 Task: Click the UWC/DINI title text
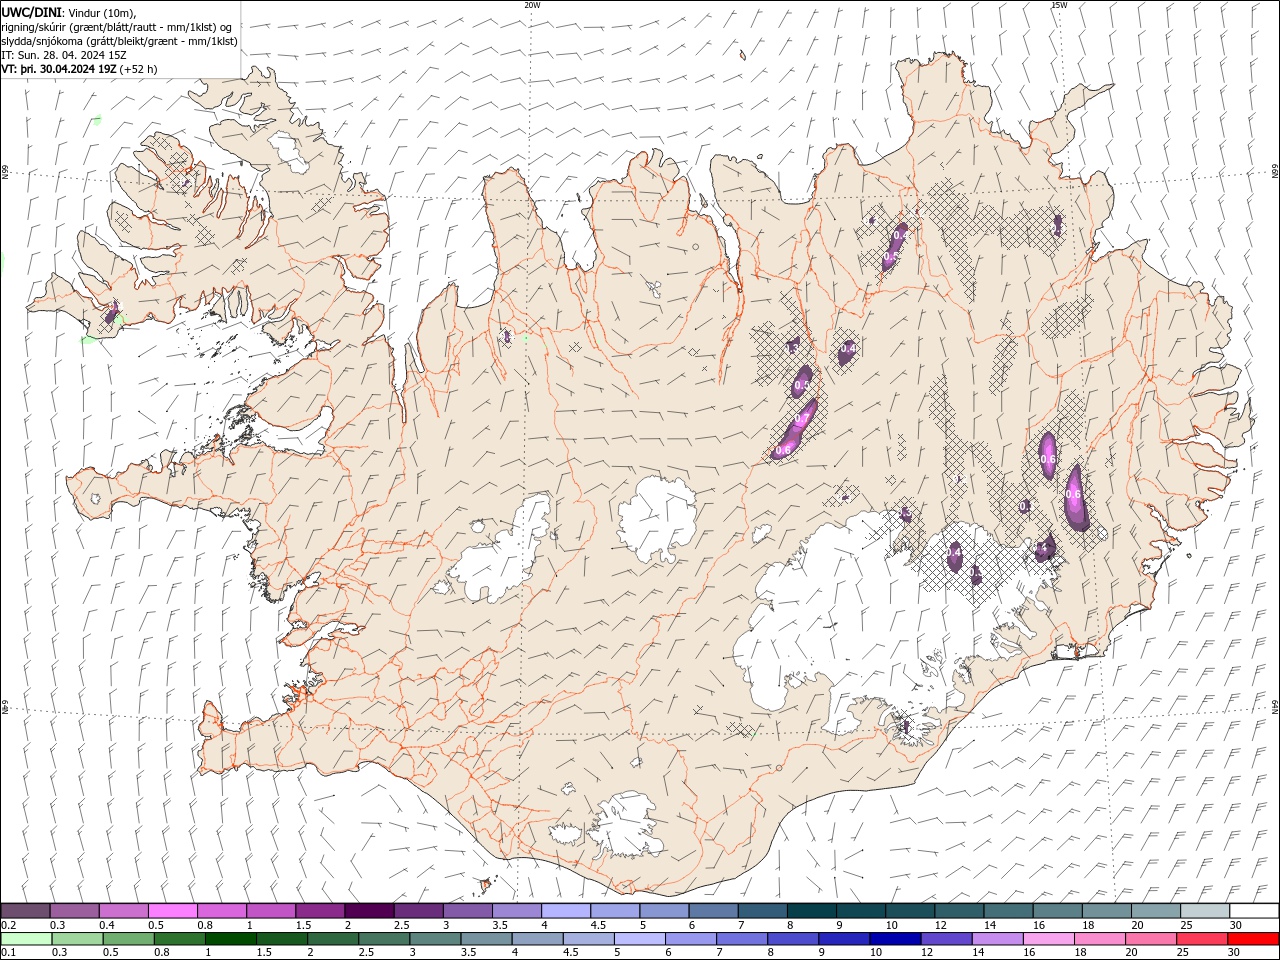(x=30, y=11)
